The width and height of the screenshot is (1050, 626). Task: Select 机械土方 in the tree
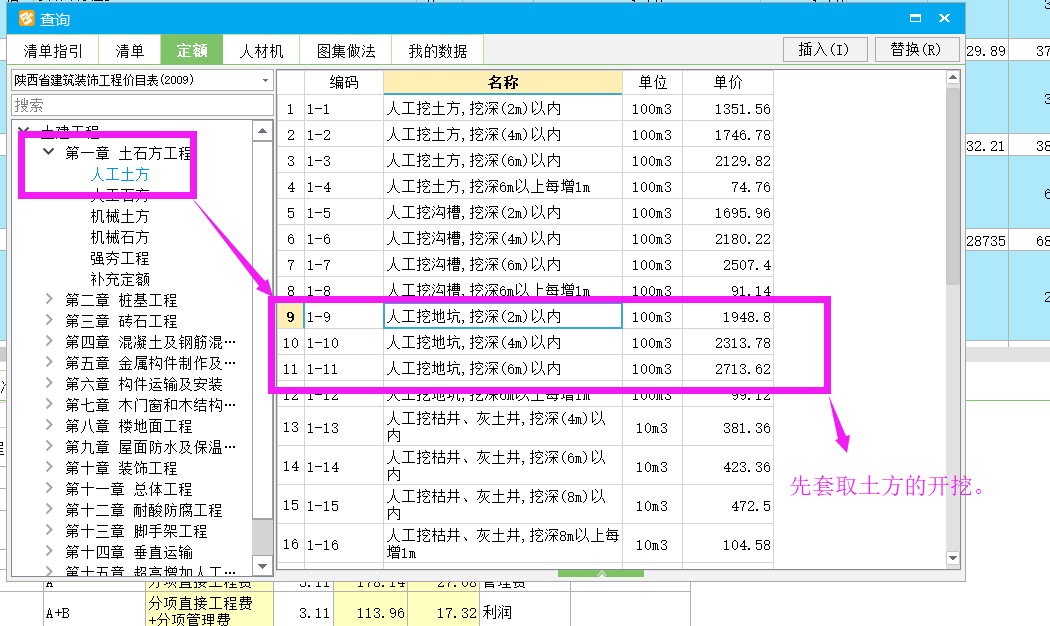click(120, 216)
